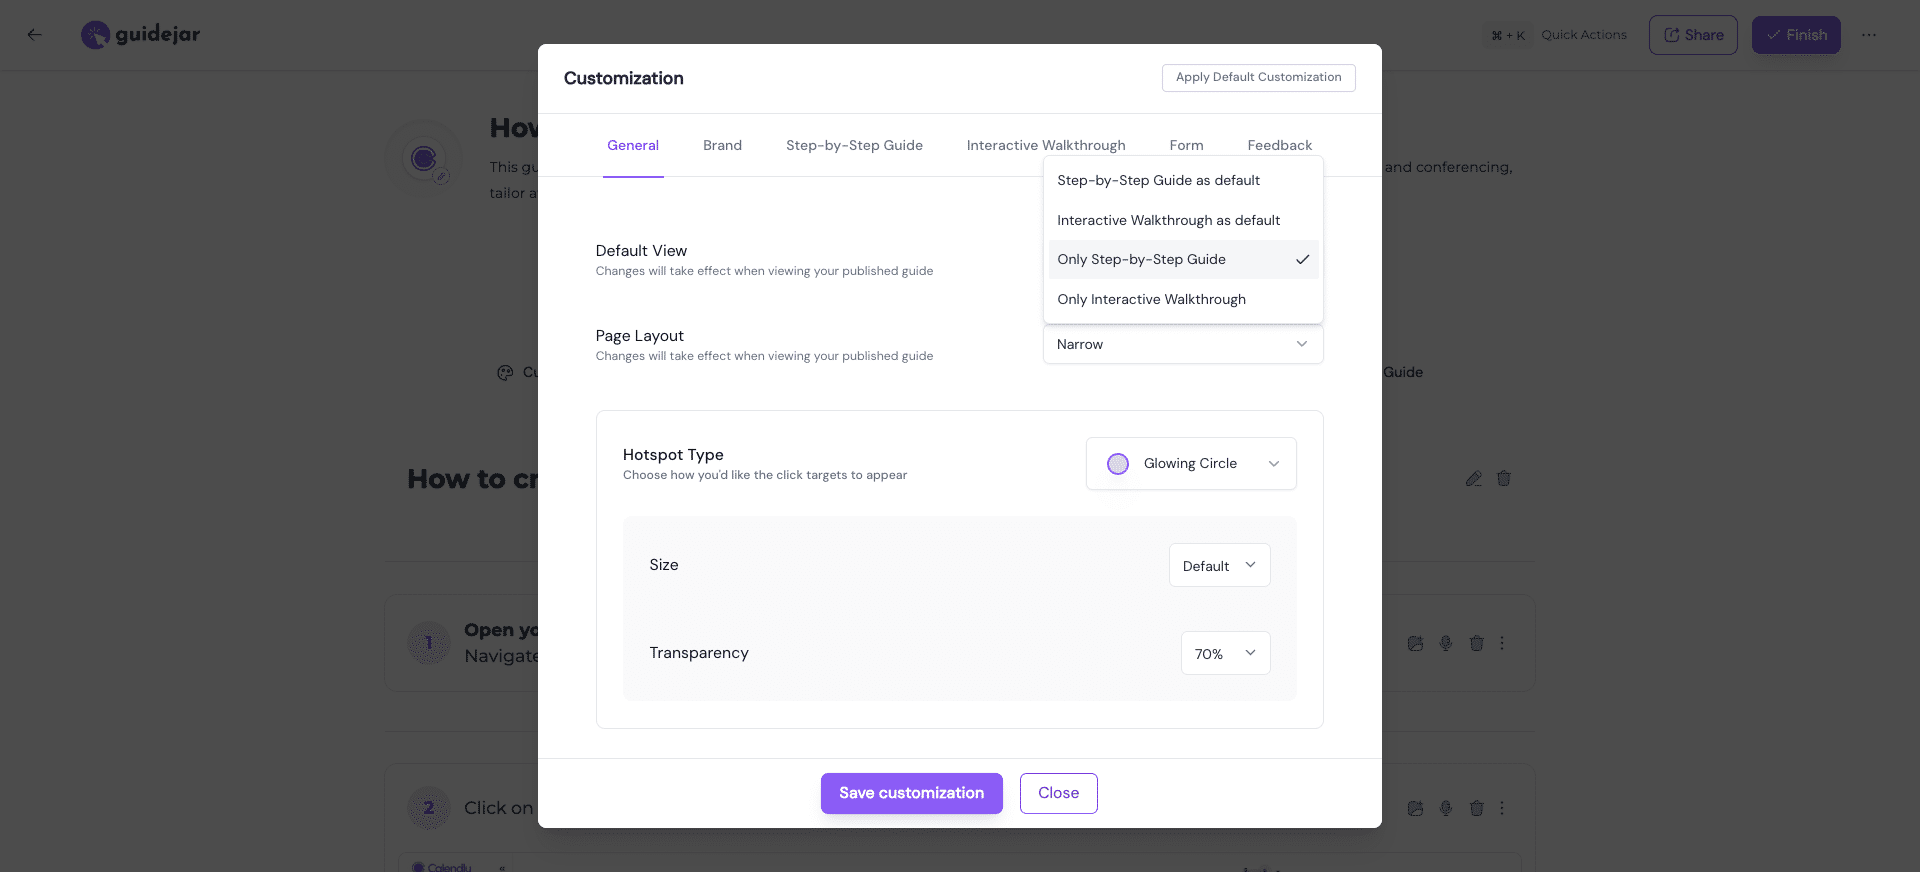
Task: Click the Close button in dialog footer
Action: (1058, 793)
